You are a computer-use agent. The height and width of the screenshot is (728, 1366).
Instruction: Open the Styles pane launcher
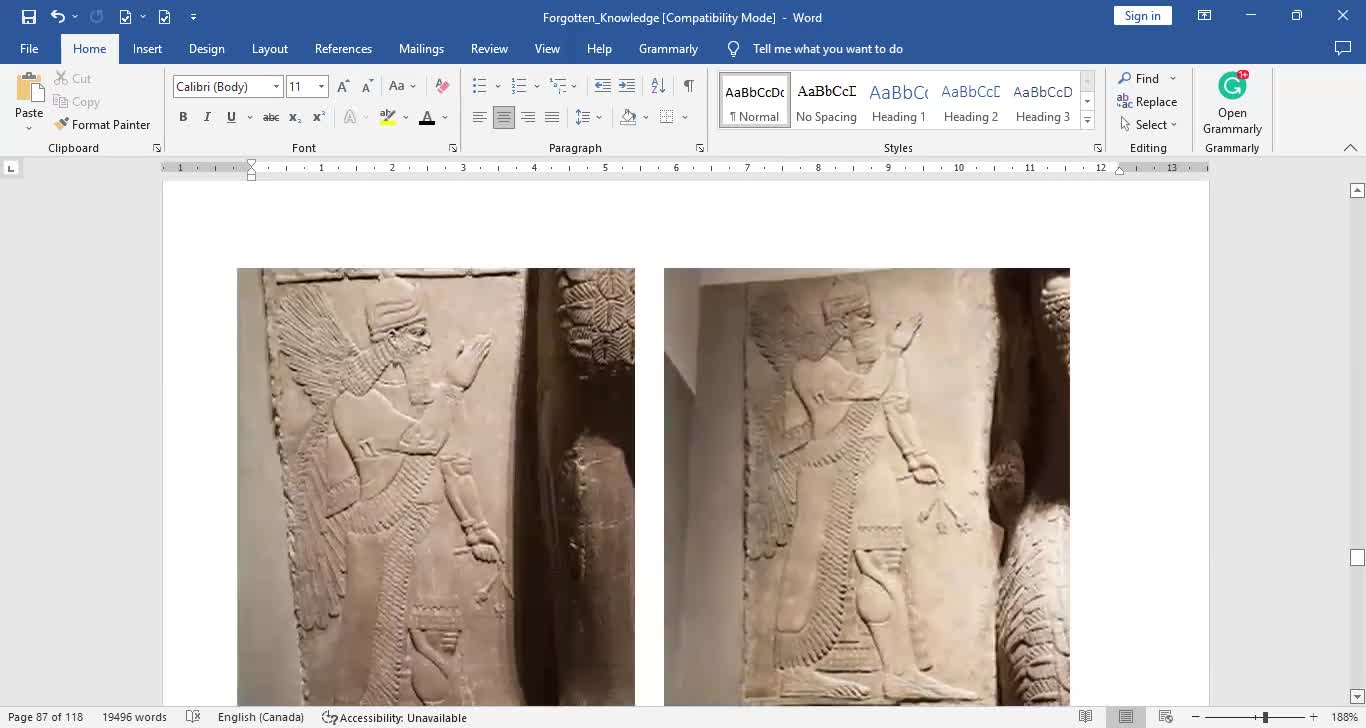click(x=1098, y=148)
